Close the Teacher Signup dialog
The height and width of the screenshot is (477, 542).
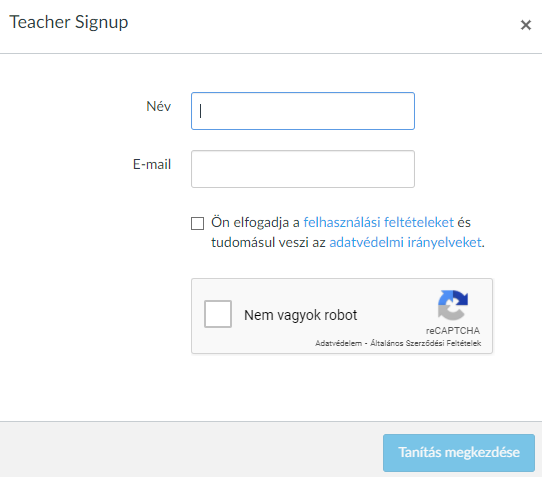click(526, 25)
